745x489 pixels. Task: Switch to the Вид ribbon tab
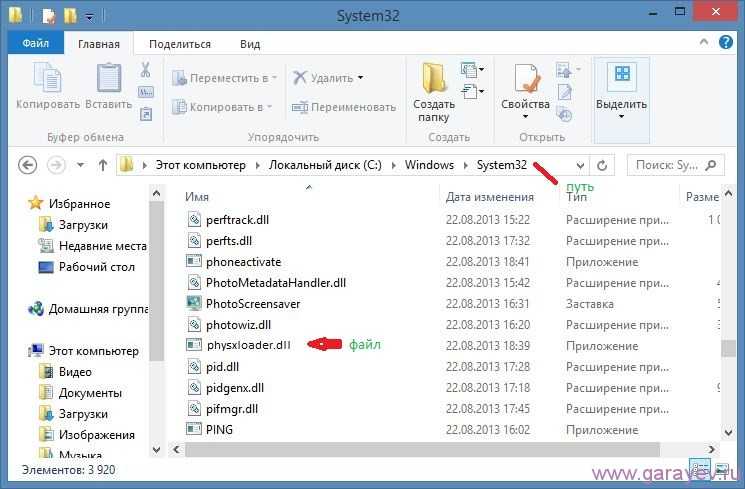coord(250,44)
